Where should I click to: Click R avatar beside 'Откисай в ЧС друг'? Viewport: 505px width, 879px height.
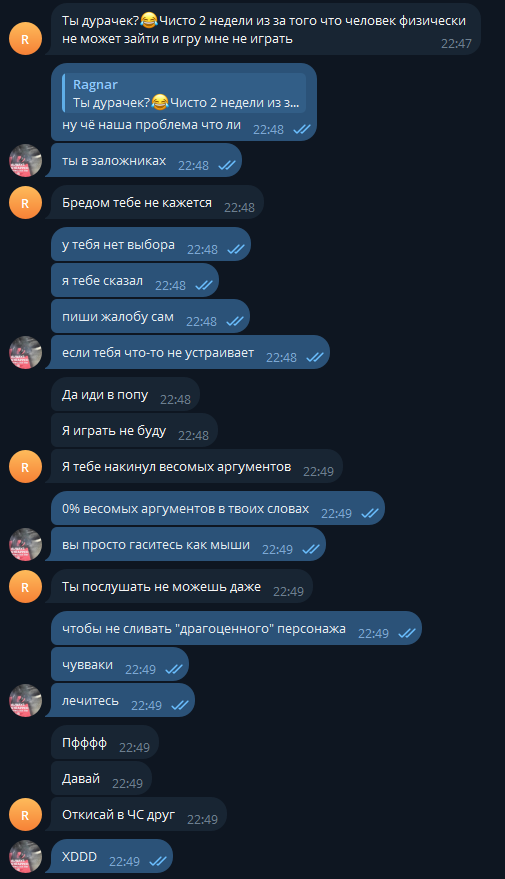tap(25, 815)
